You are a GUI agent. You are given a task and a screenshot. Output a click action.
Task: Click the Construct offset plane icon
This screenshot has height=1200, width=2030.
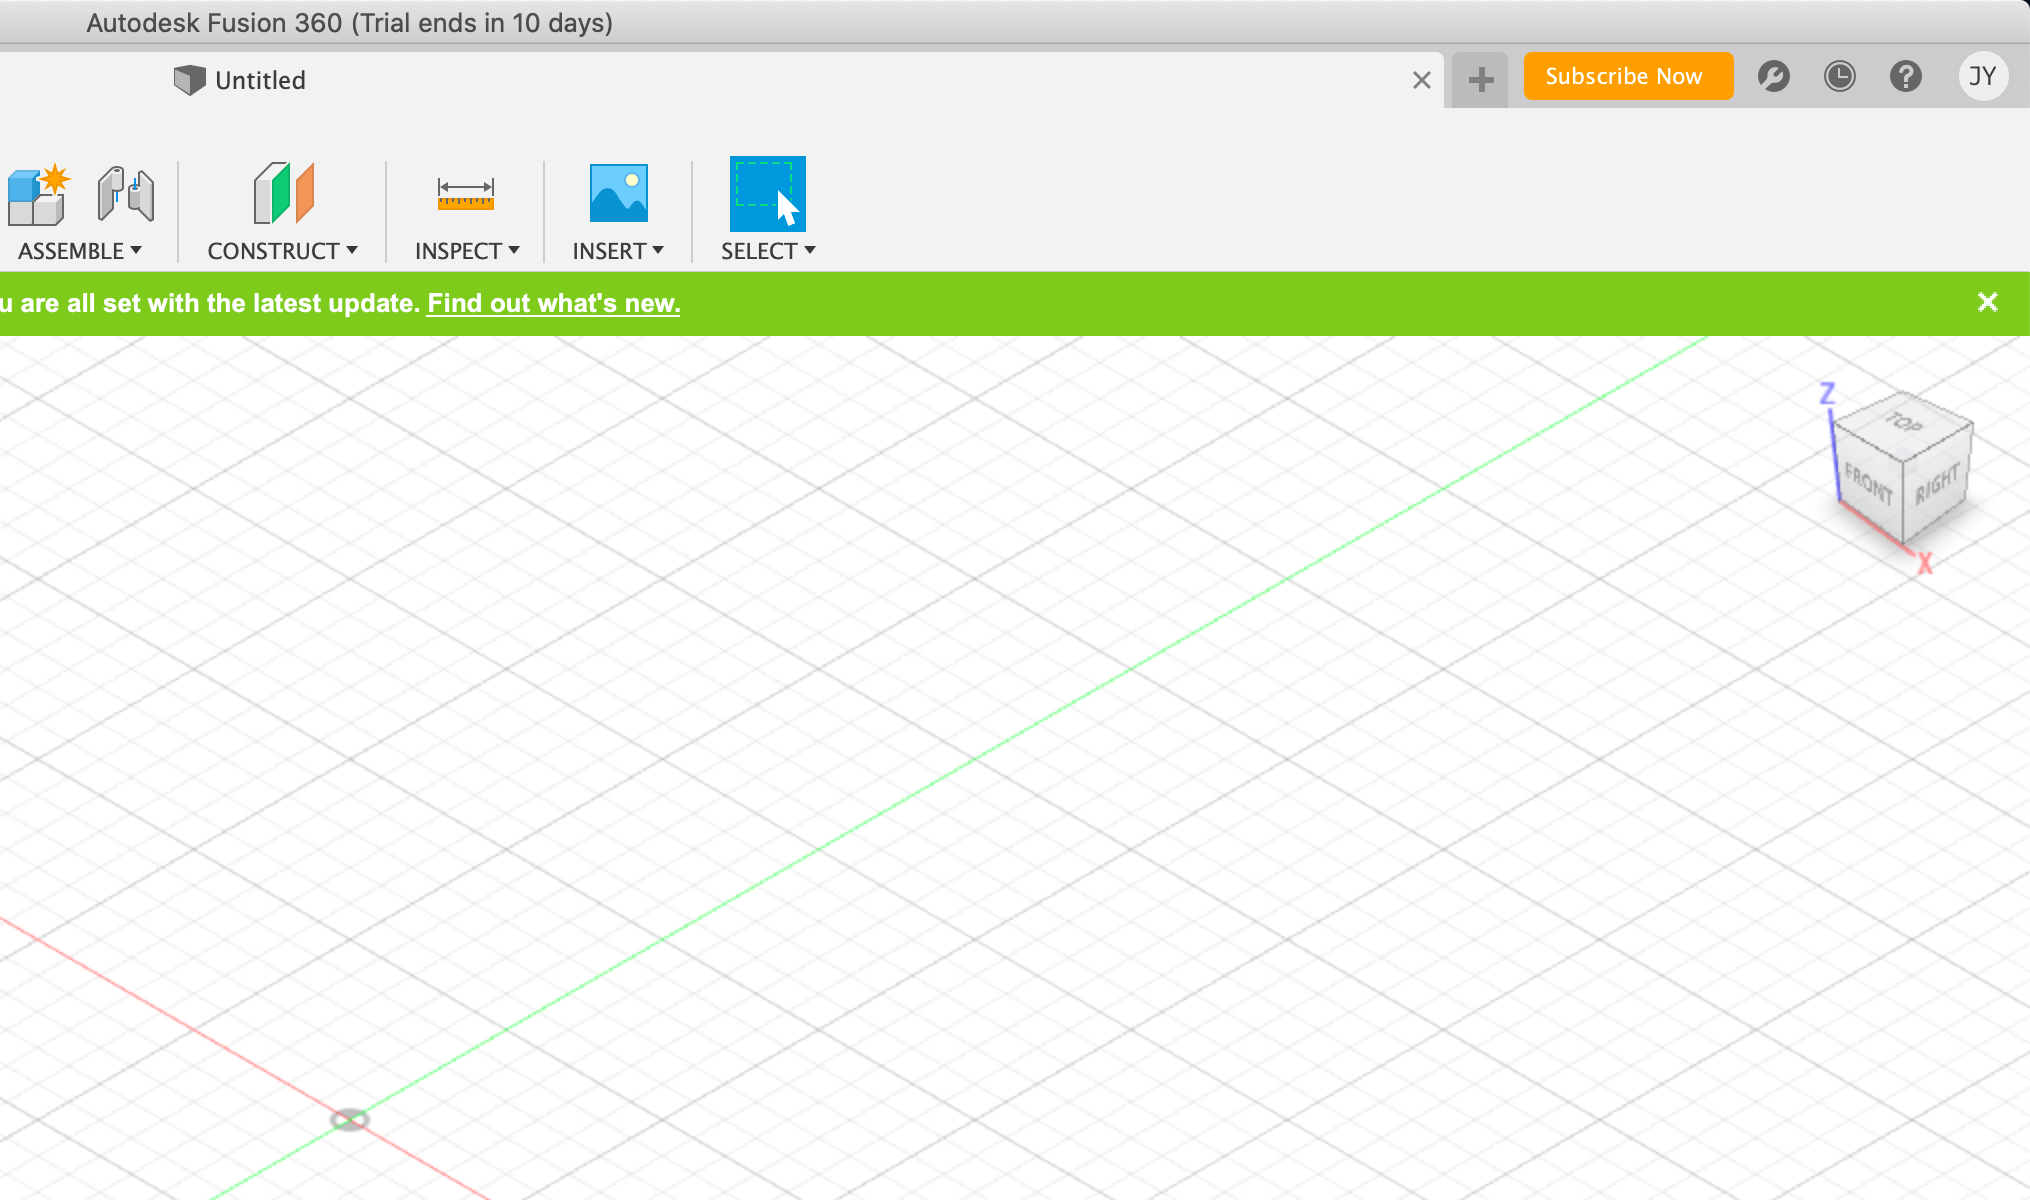[283, 194]
